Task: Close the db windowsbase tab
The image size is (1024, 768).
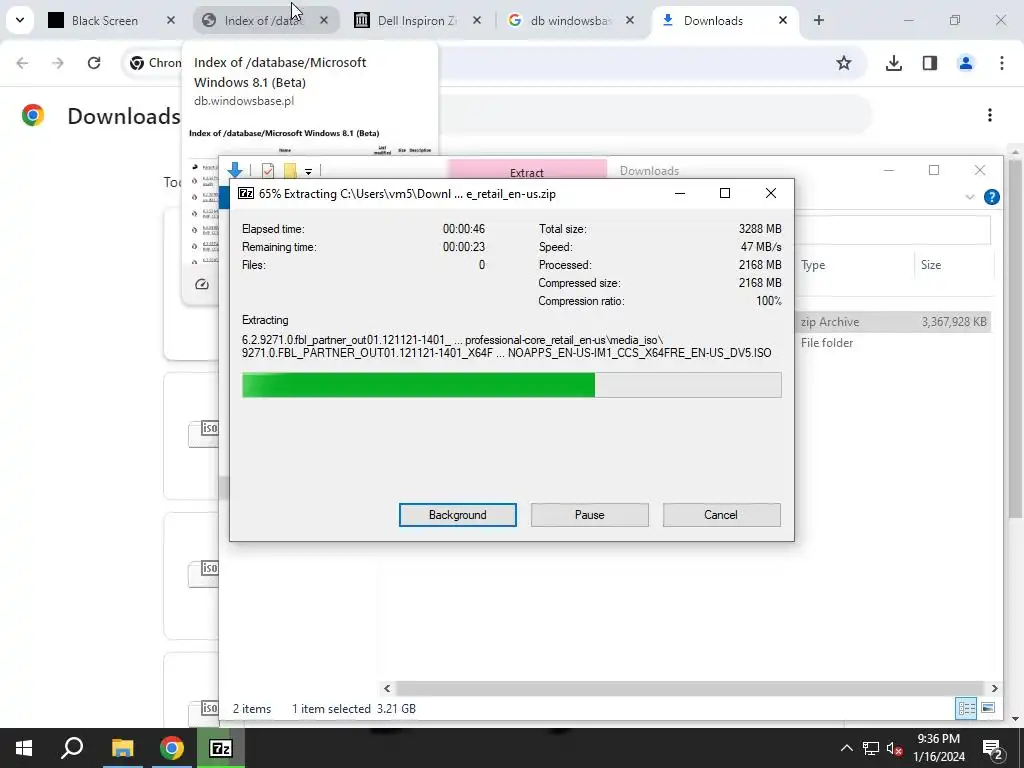Action: pyautogui.click(x=630, y=21)
